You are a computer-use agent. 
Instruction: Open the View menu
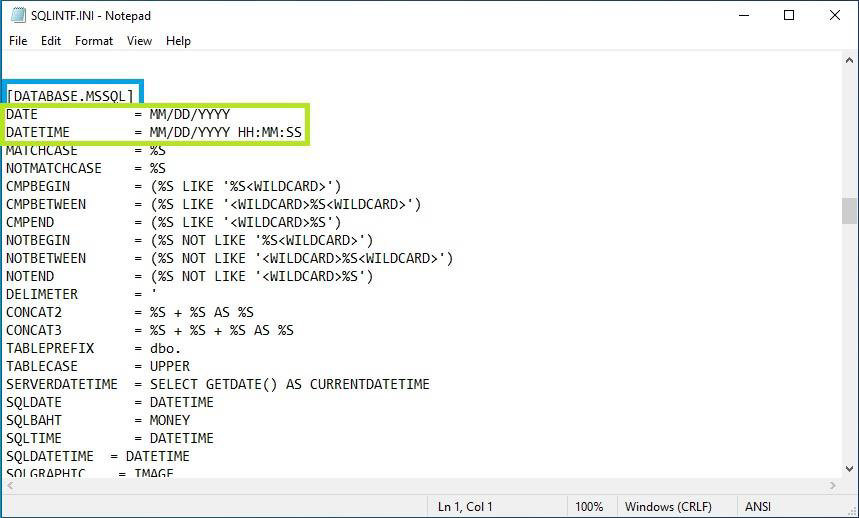[x=139, y=41]
